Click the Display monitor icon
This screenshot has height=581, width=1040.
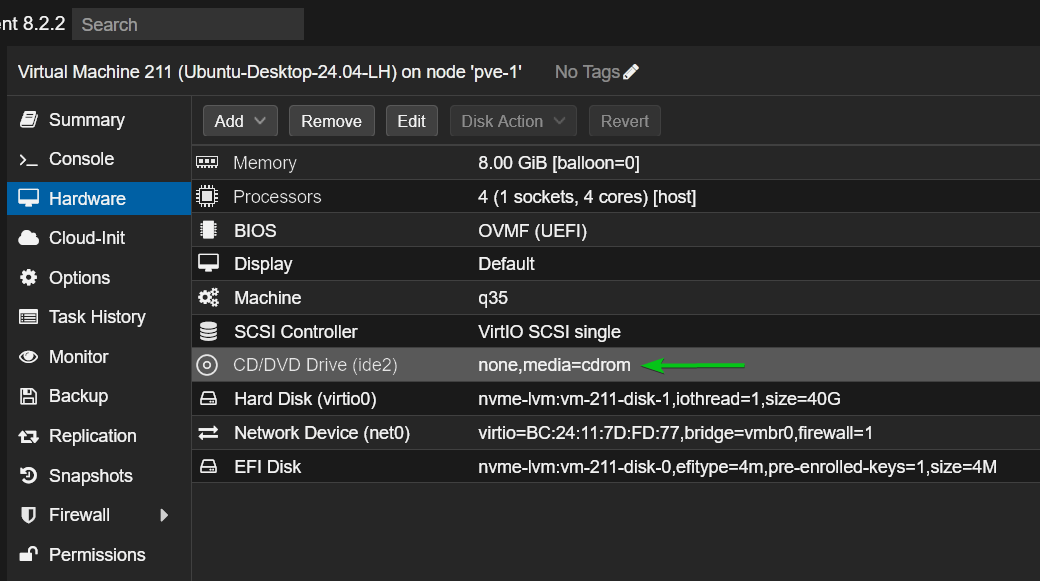tap(207, 263)
